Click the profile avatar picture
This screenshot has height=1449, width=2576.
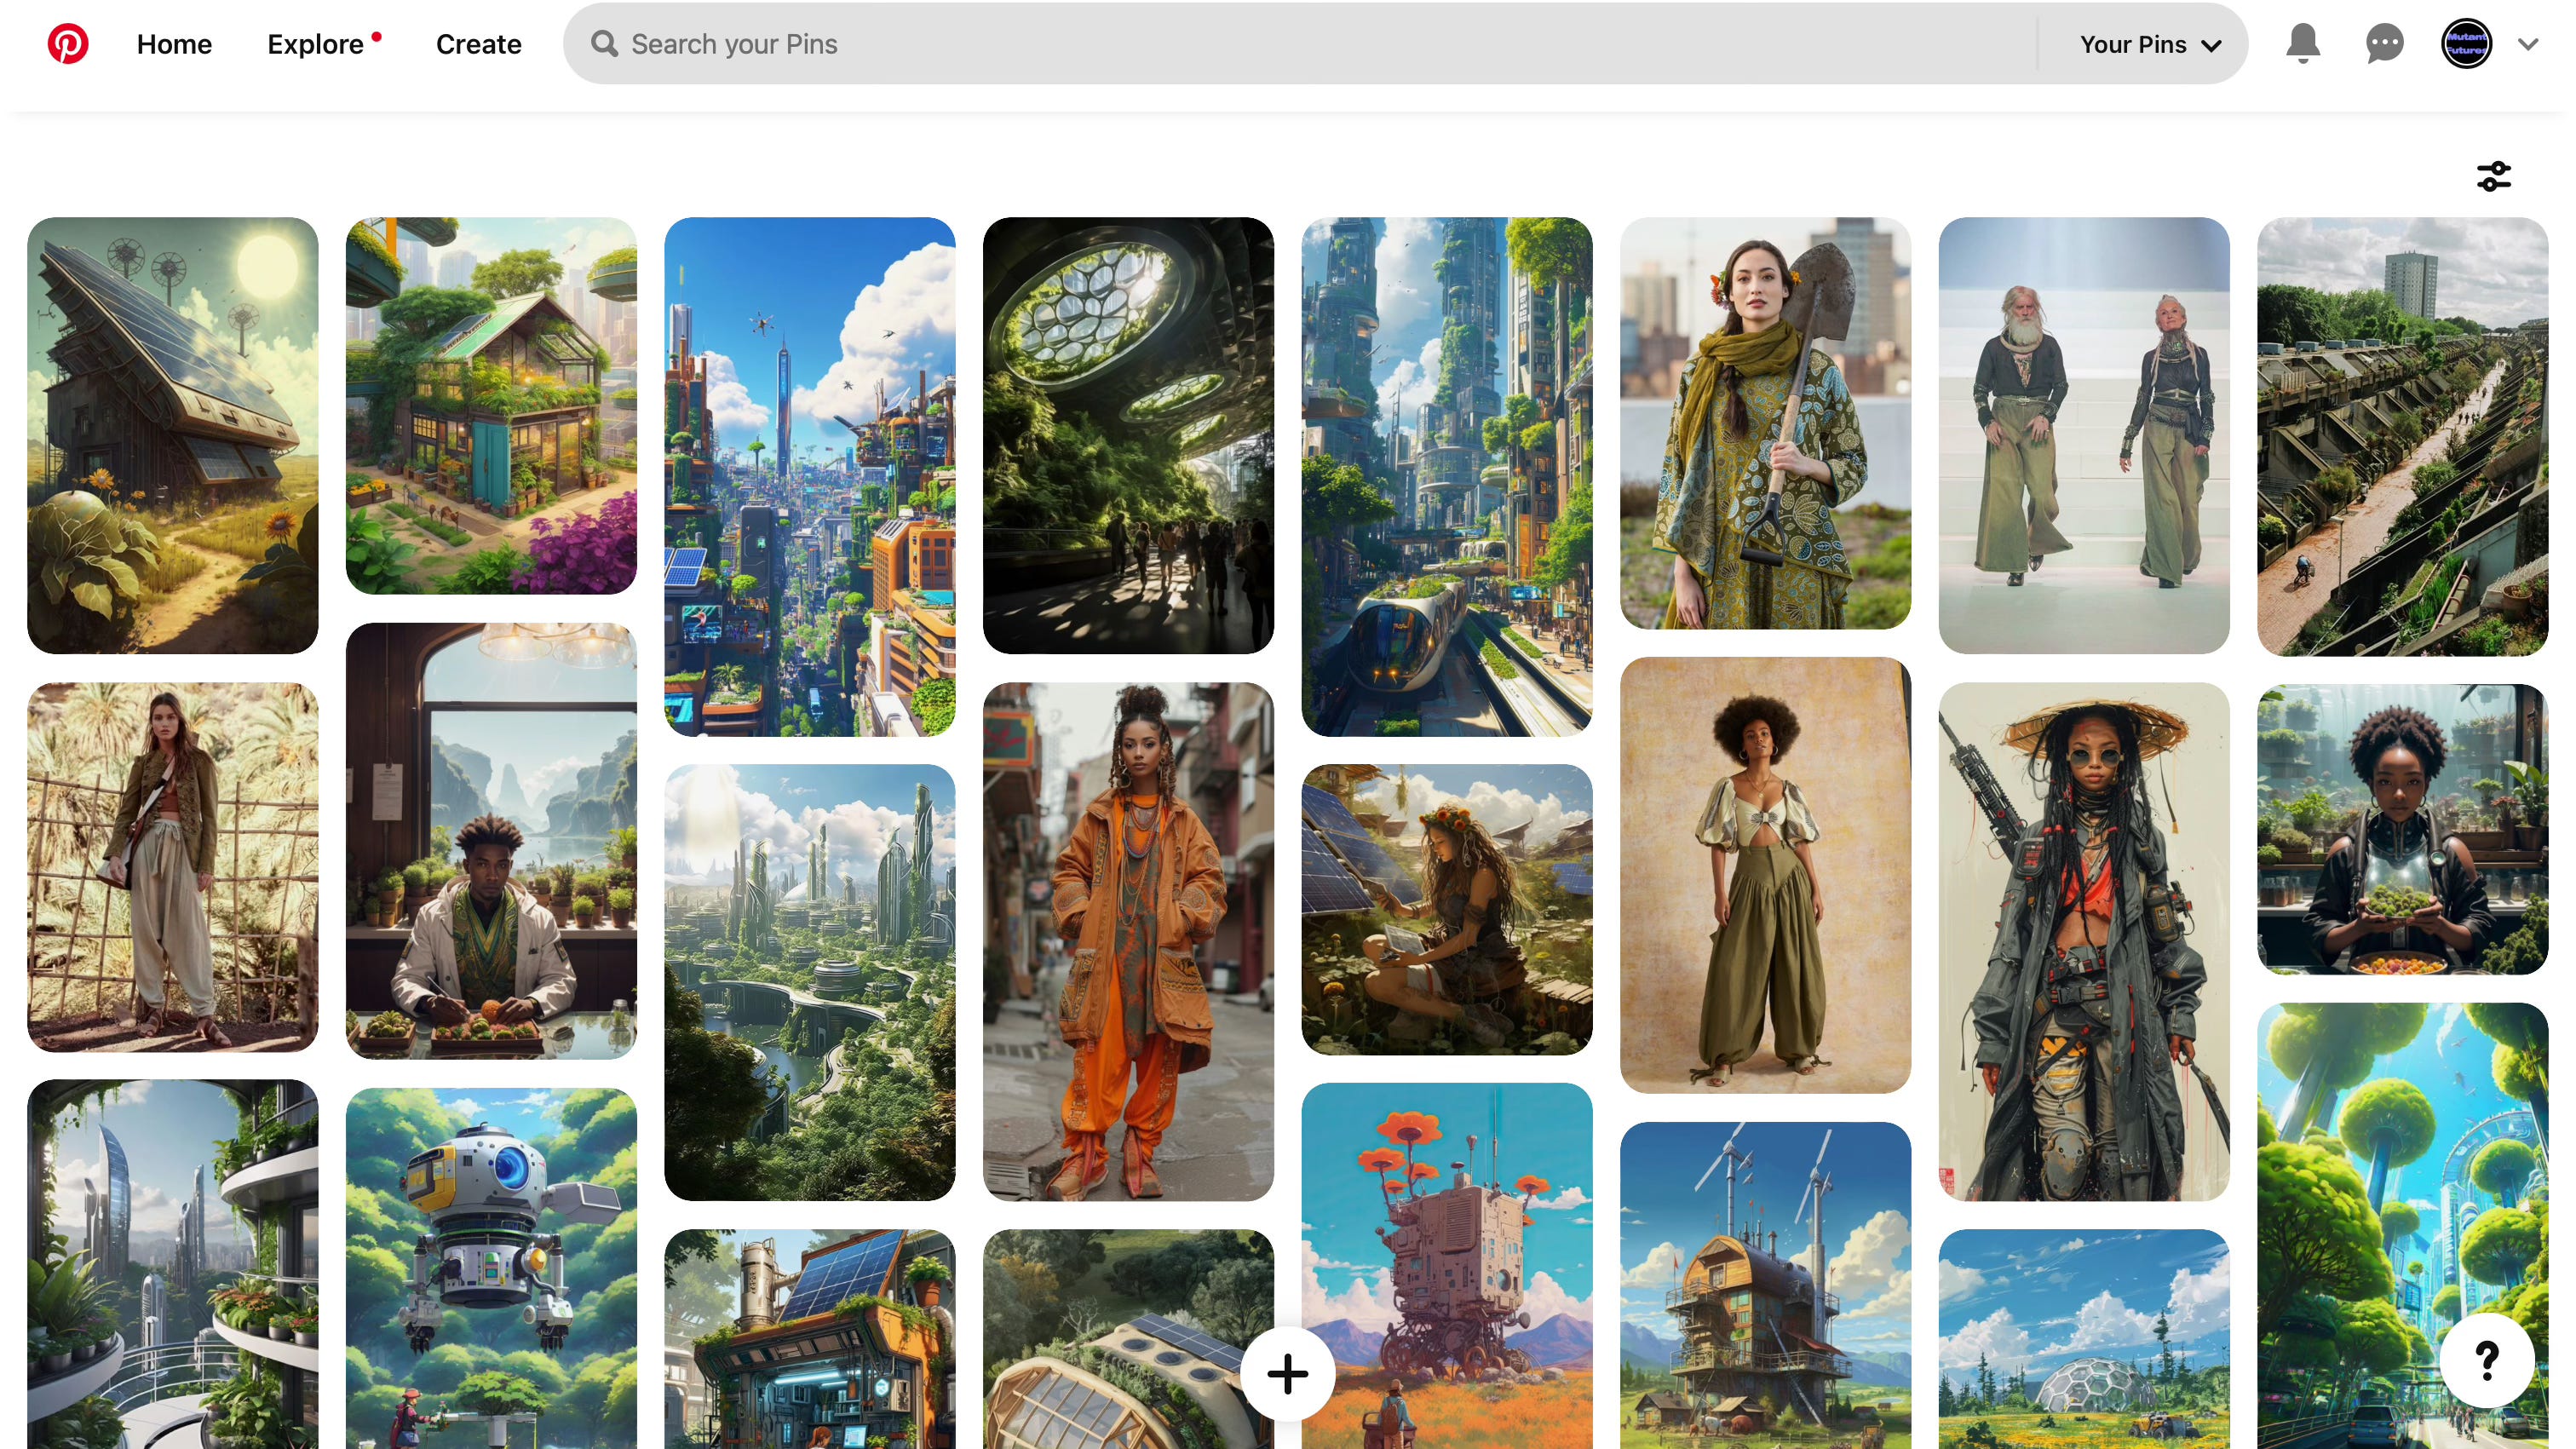click(x=2466, y=44)
